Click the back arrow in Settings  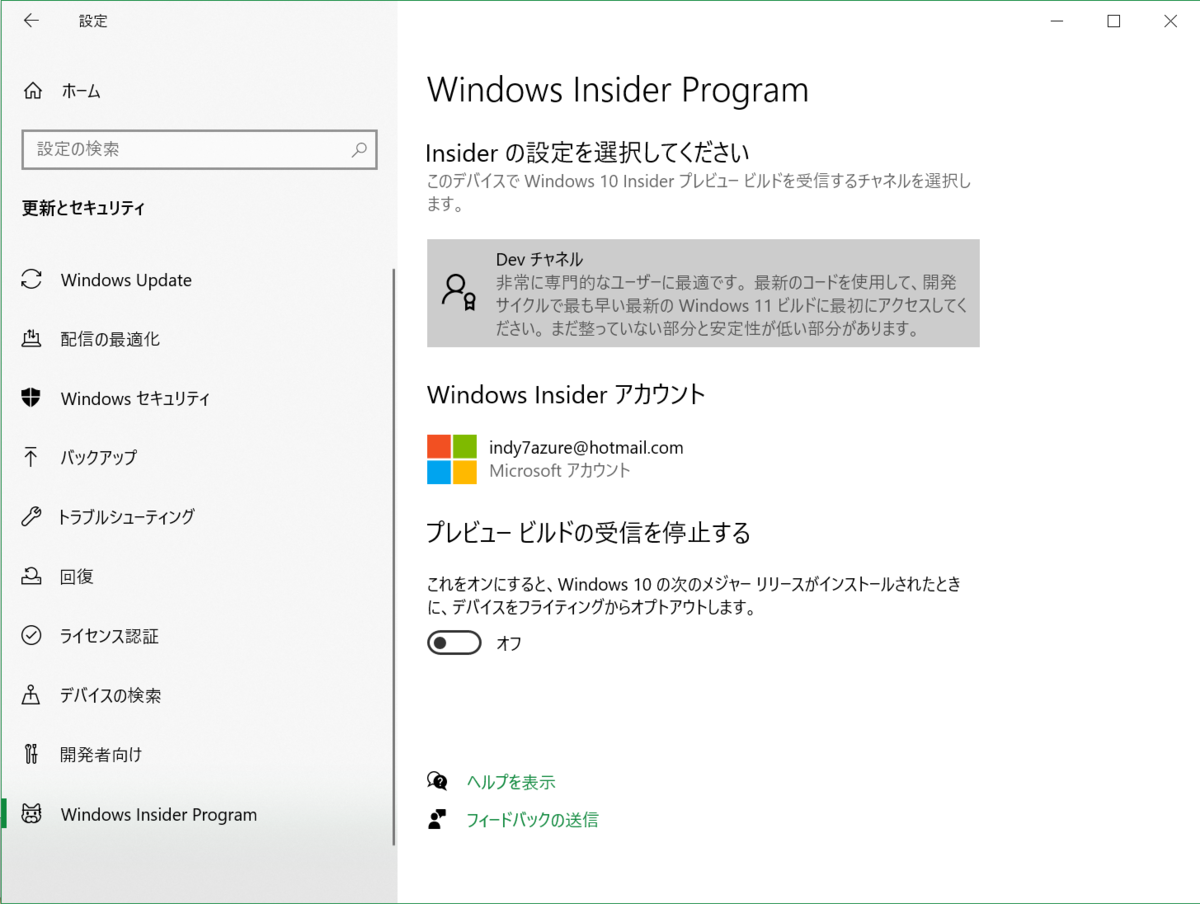31,21
